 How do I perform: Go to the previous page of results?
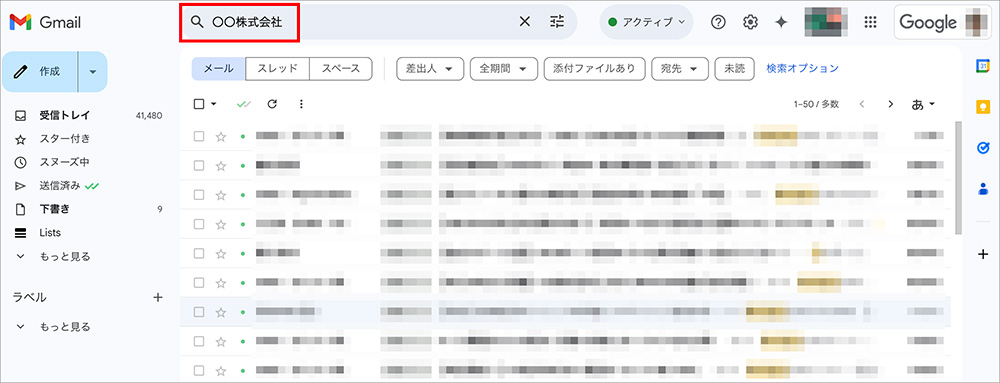pyautogui.click(x=862, y=104)
